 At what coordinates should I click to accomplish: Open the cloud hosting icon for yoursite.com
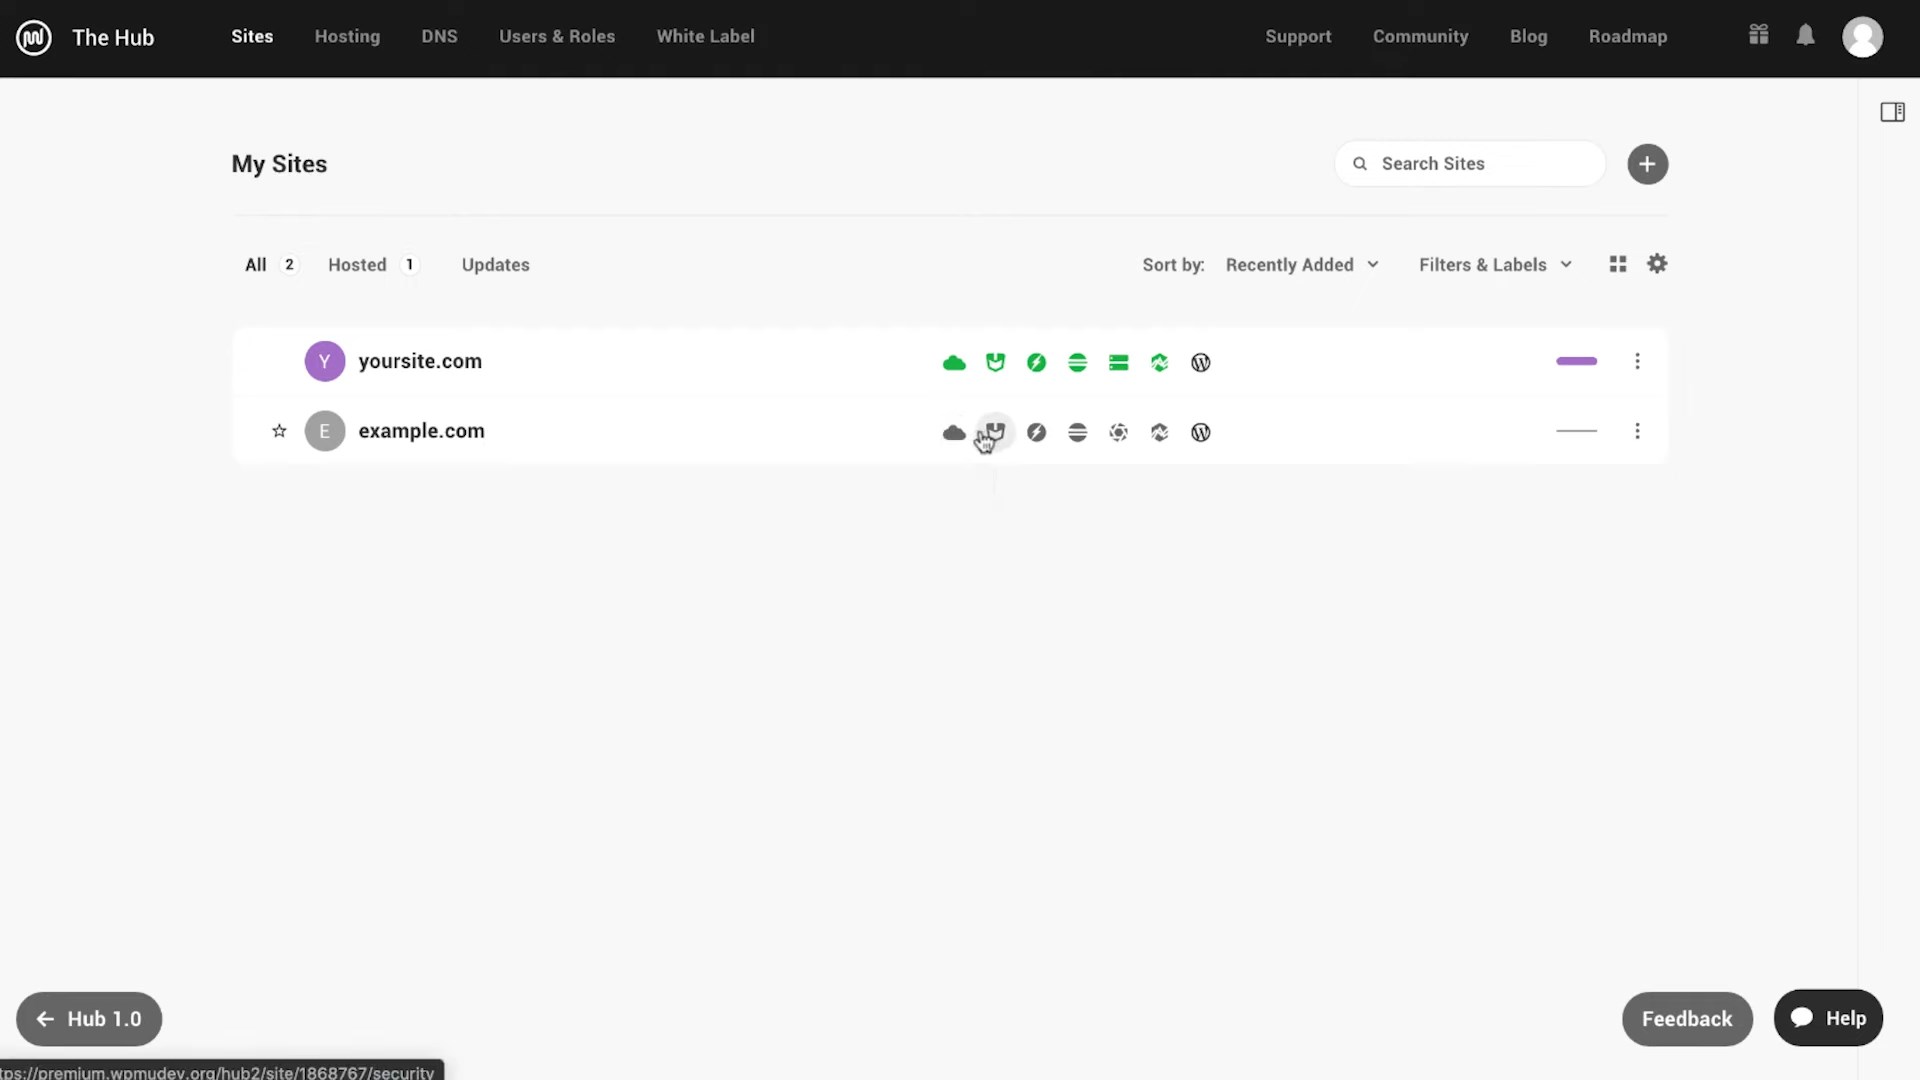coord(954,362)
